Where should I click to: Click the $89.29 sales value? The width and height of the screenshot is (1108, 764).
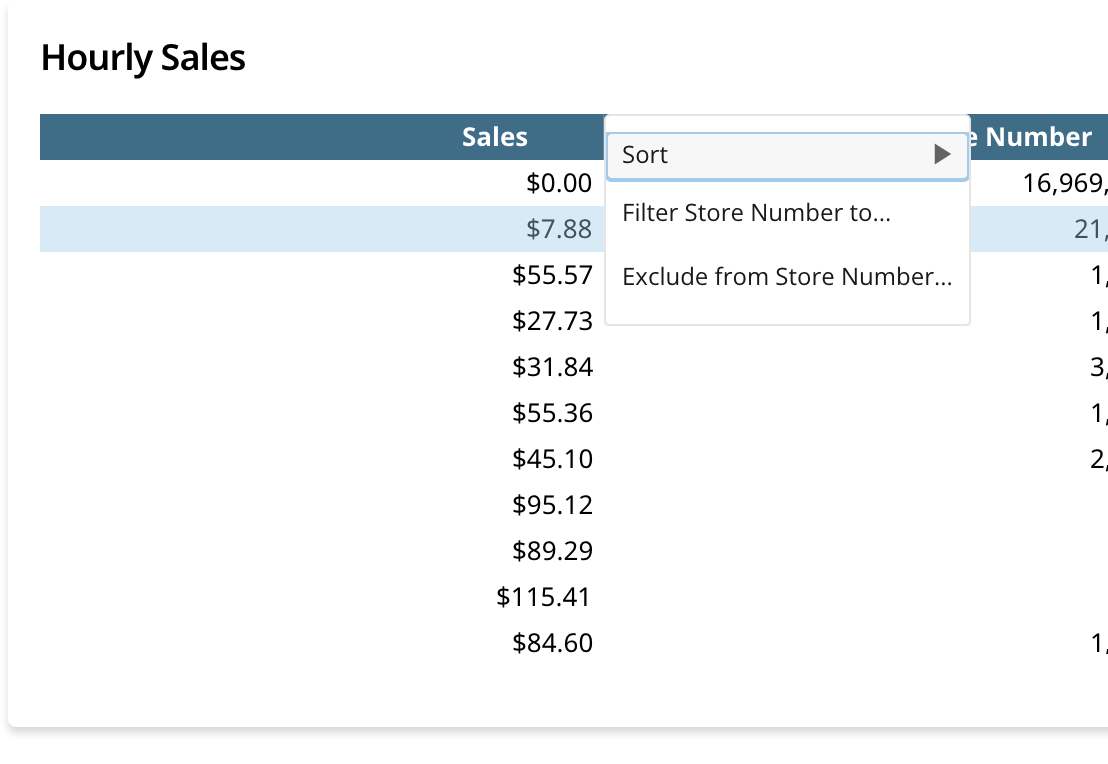click(553, 551)
